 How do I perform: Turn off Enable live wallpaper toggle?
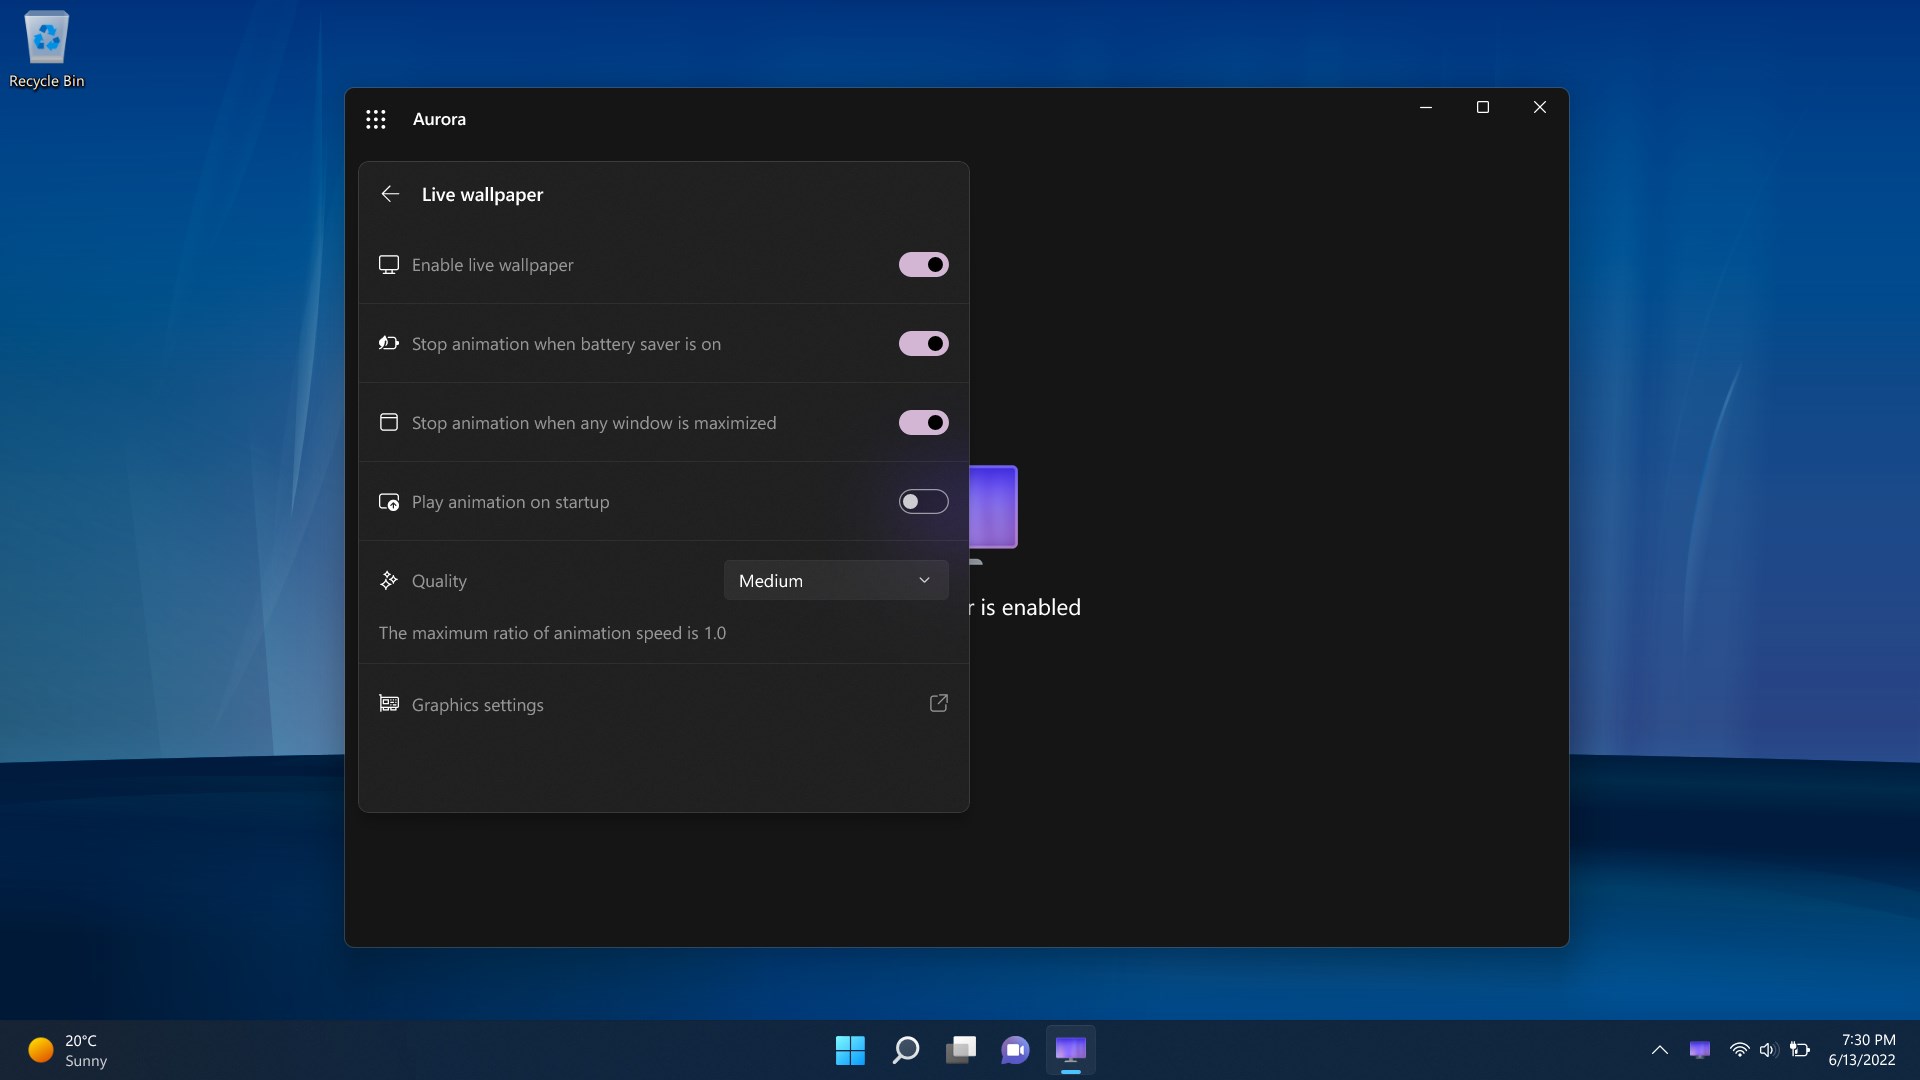pos(923,265)
